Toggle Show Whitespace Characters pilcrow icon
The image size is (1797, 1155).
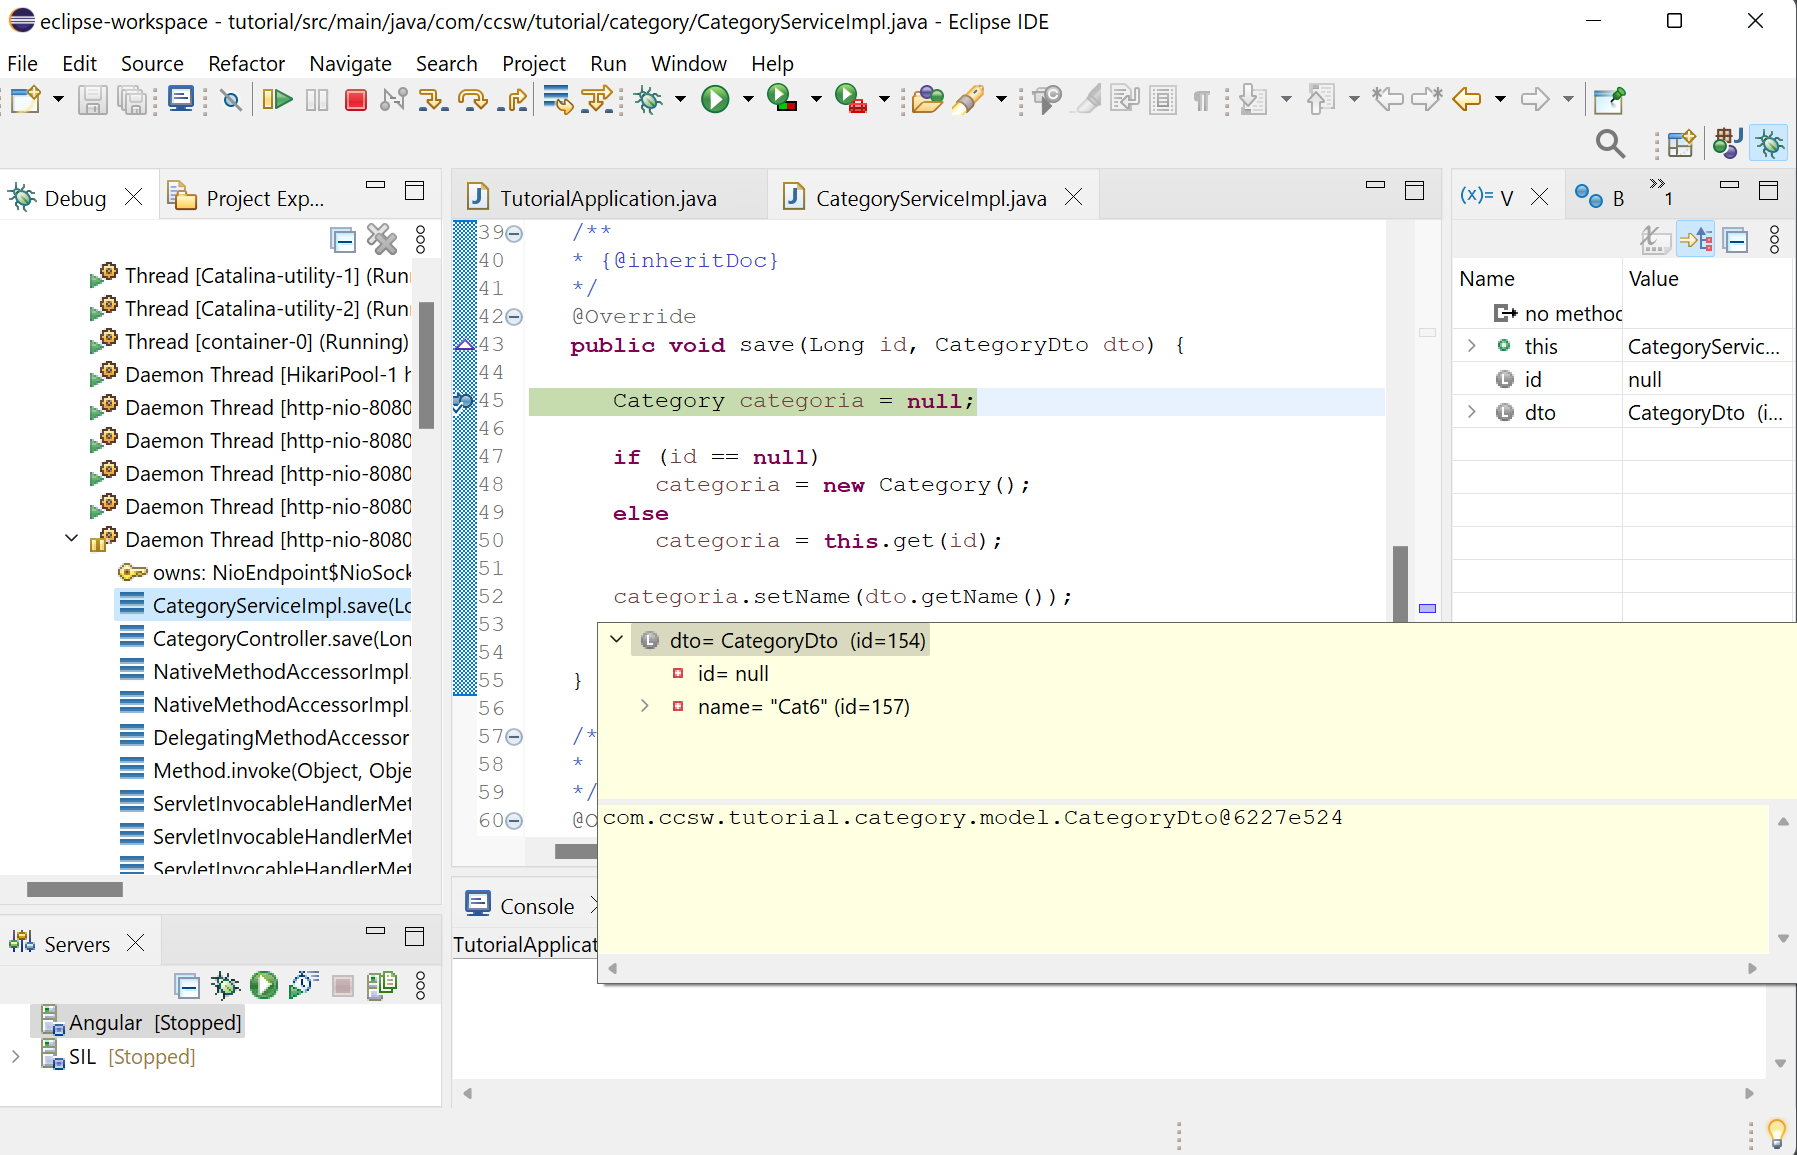click(1201, 100)
